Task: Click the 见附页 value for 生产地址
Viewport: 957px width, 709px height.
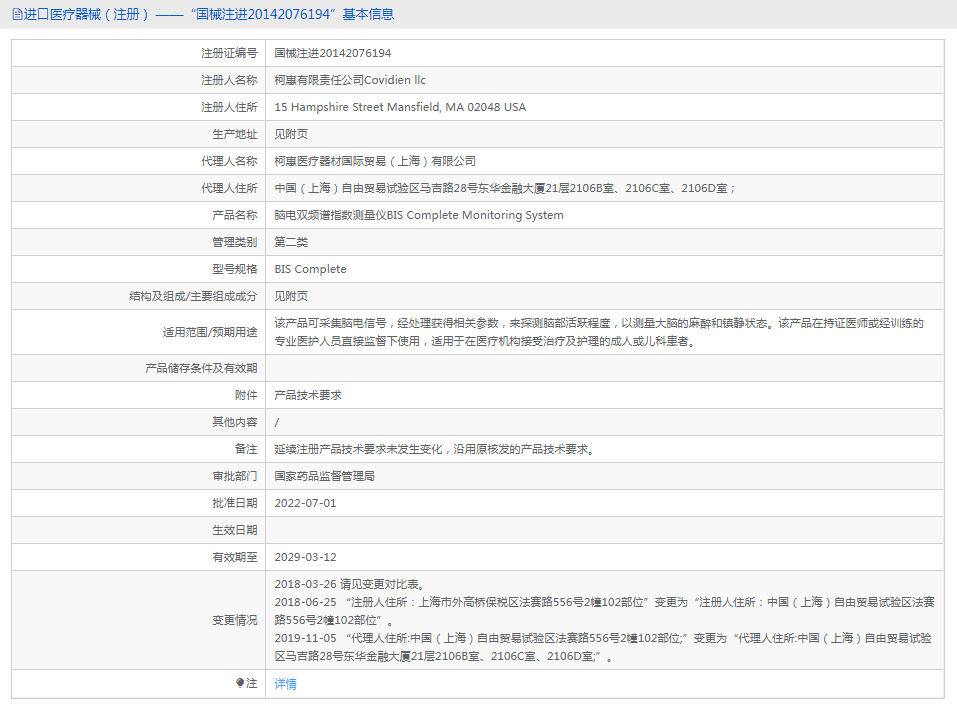Action: (291, 134)
